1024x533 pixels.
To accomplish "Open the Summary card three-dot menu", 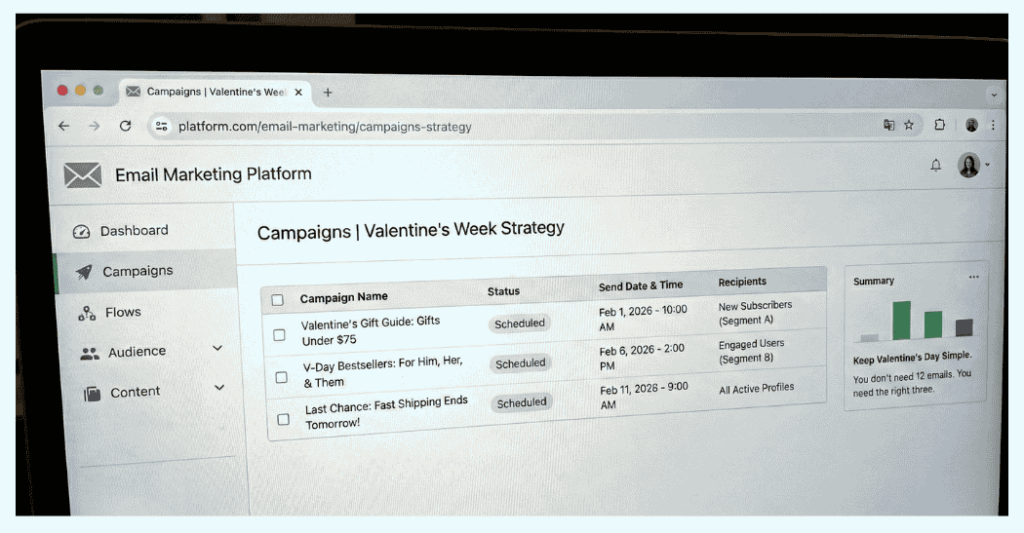I will click(x=974, y=277).
